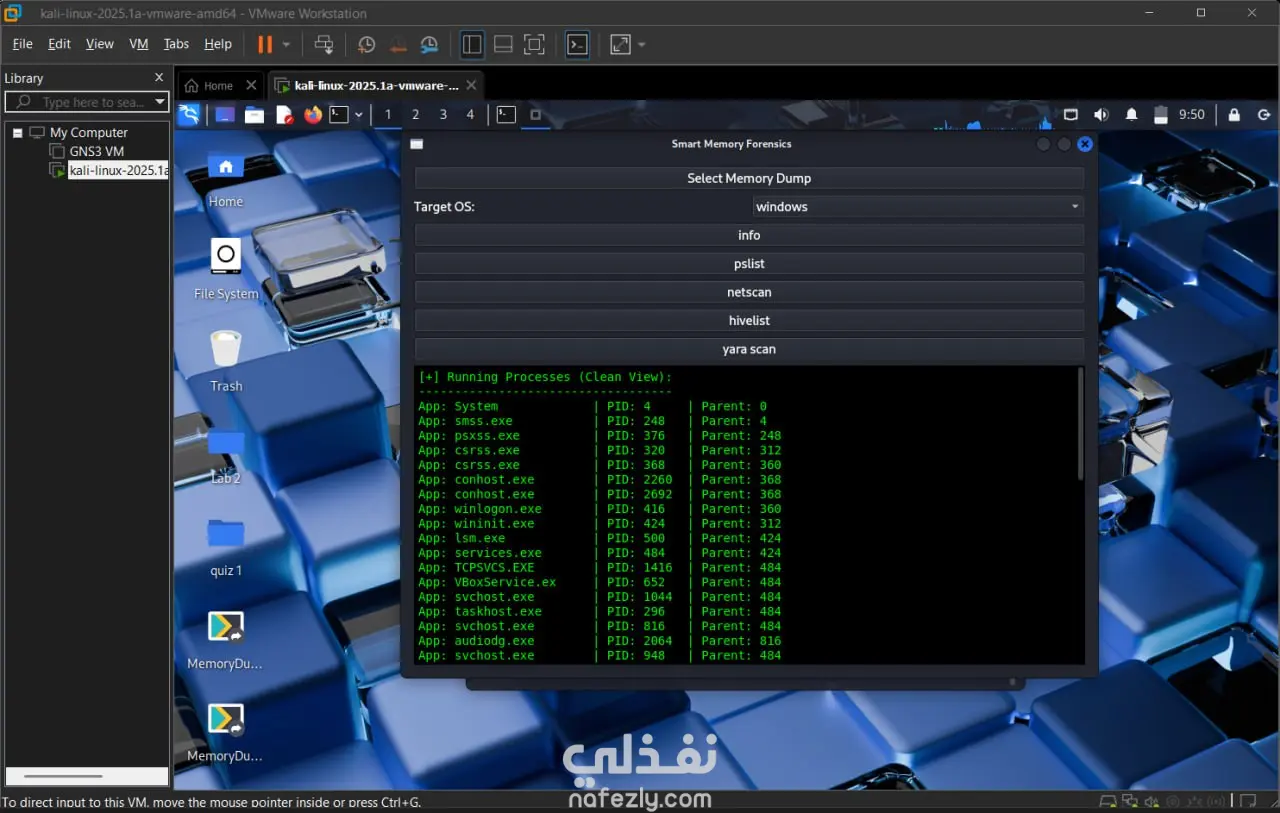This screenshot has height=813, width=1280.
Task: Open the library search dropdown arrow
Action: pyautogui.click(x=160, y=102)
